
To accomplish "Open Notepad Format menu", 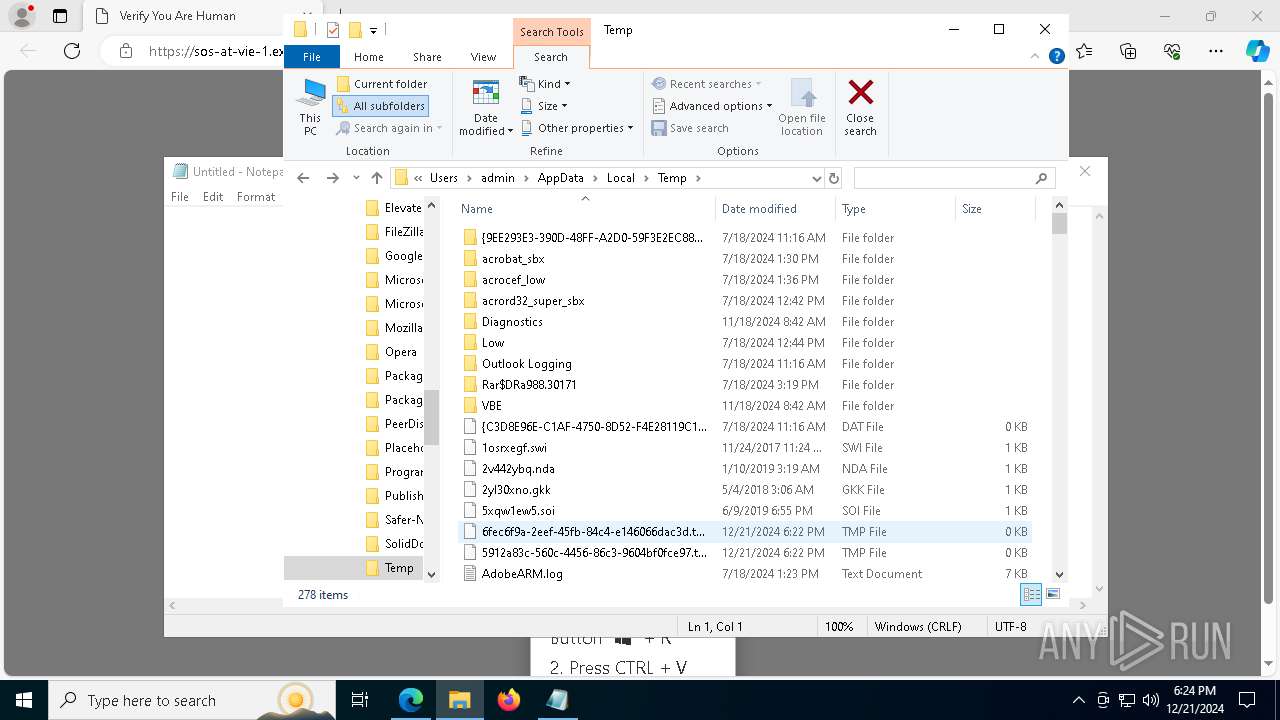I will (256, 197).
